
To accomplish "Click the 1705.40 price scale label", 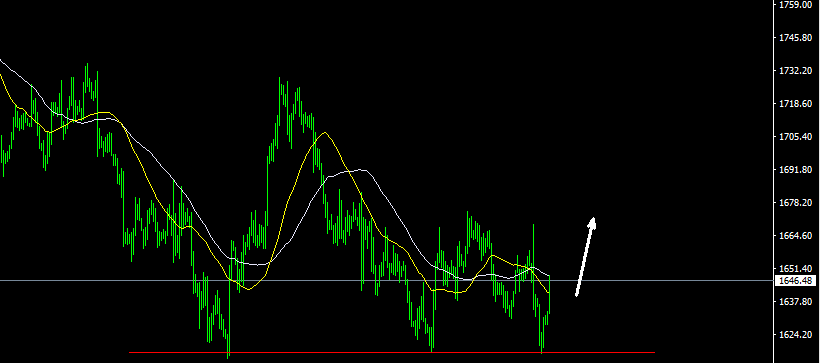I will (795, 137).
